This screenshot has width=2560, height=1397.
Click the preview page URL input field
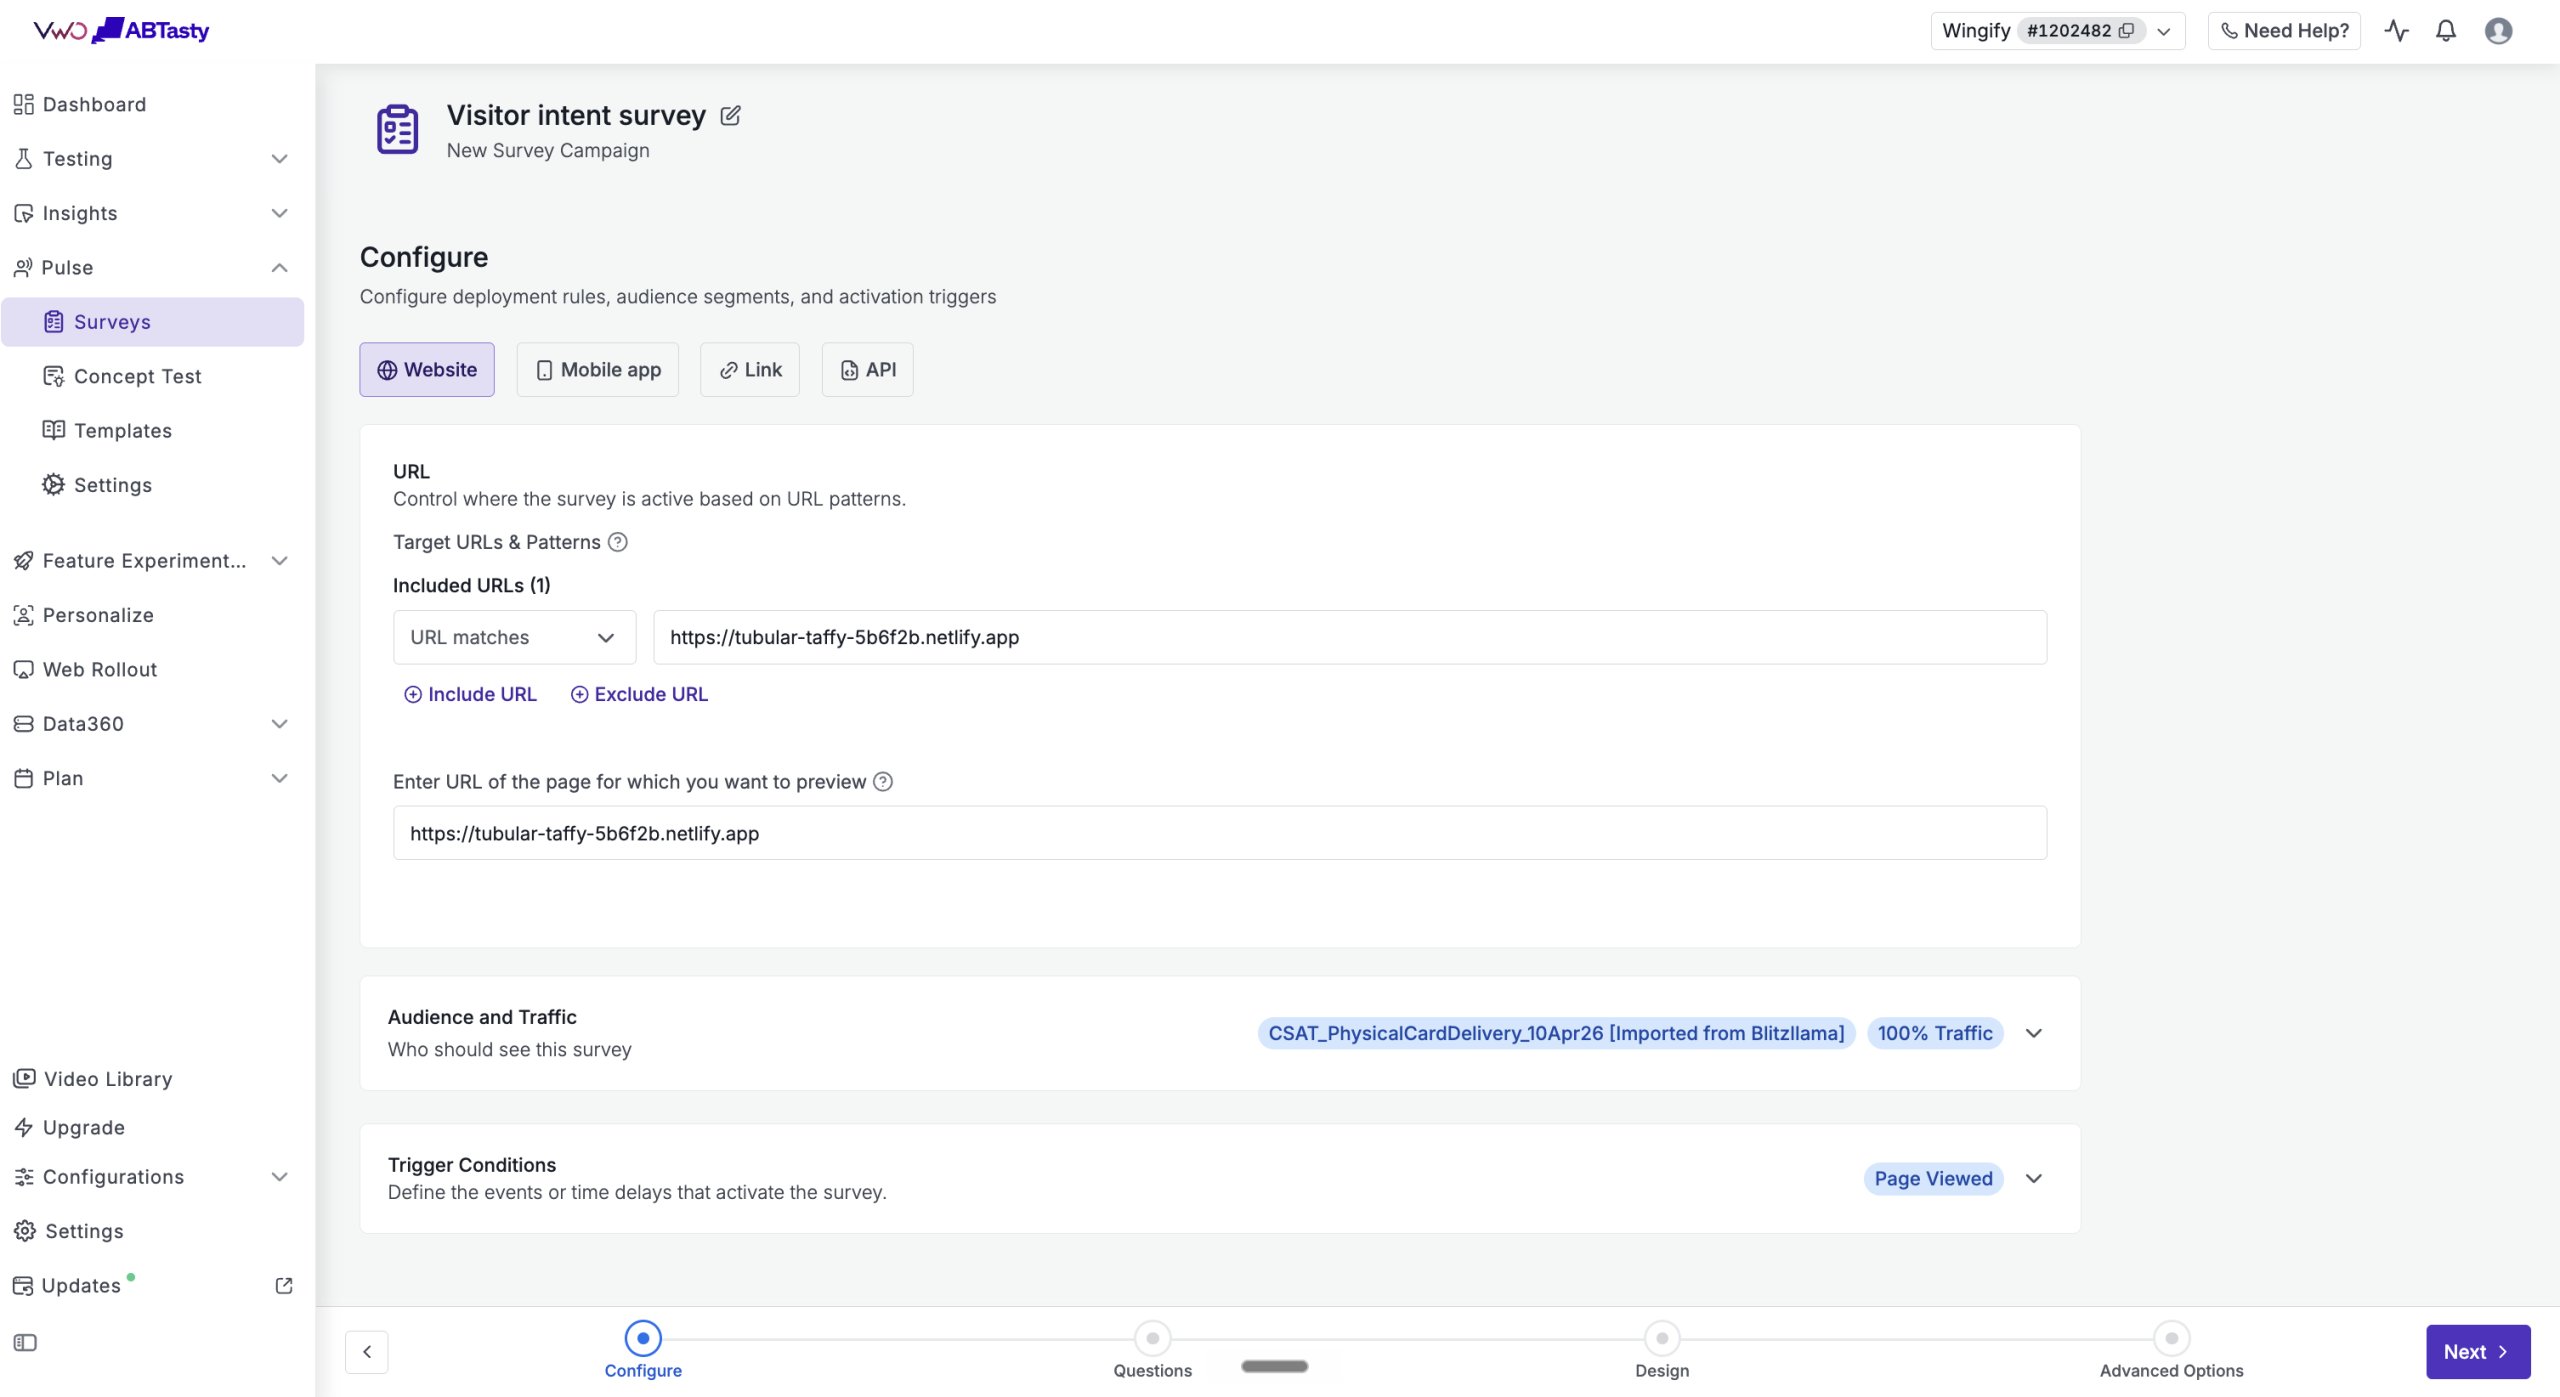click(1220, 833)
